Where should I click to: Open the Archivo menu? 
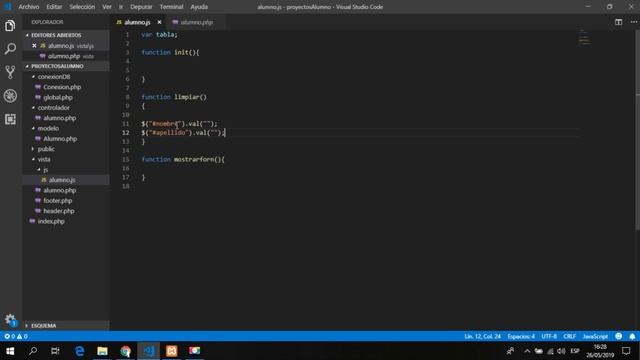click(x=29, y=7)
